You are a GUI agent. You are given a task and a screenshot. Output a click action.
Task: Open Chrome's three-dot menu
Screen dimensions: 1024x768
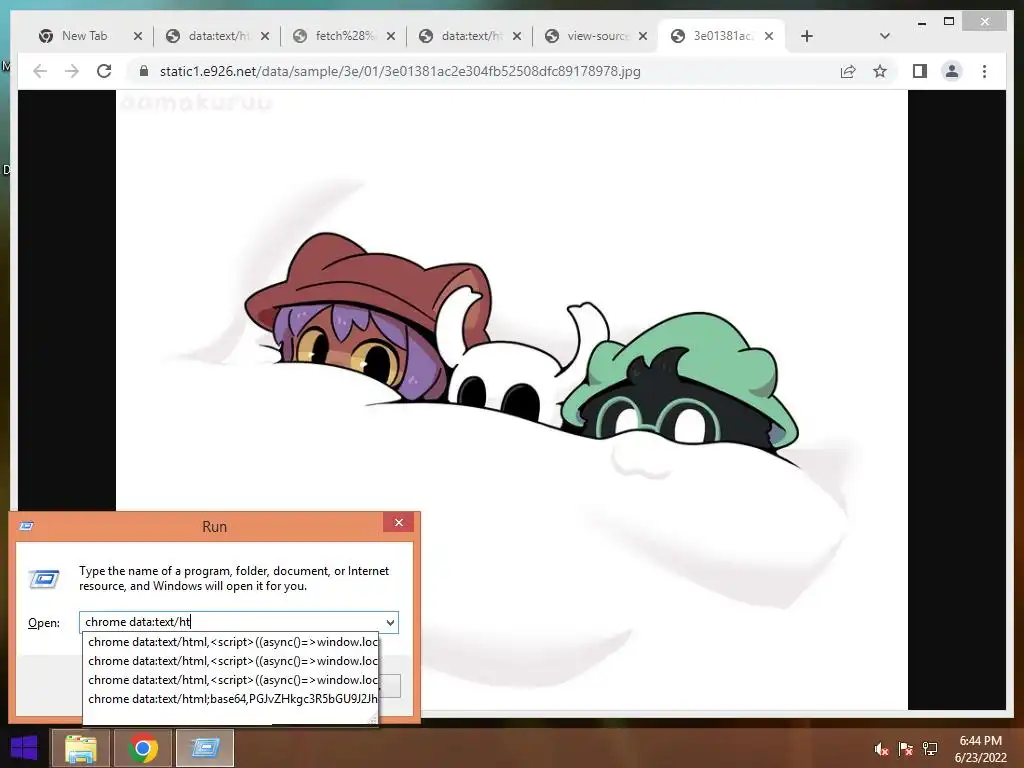tap(984, 71)
